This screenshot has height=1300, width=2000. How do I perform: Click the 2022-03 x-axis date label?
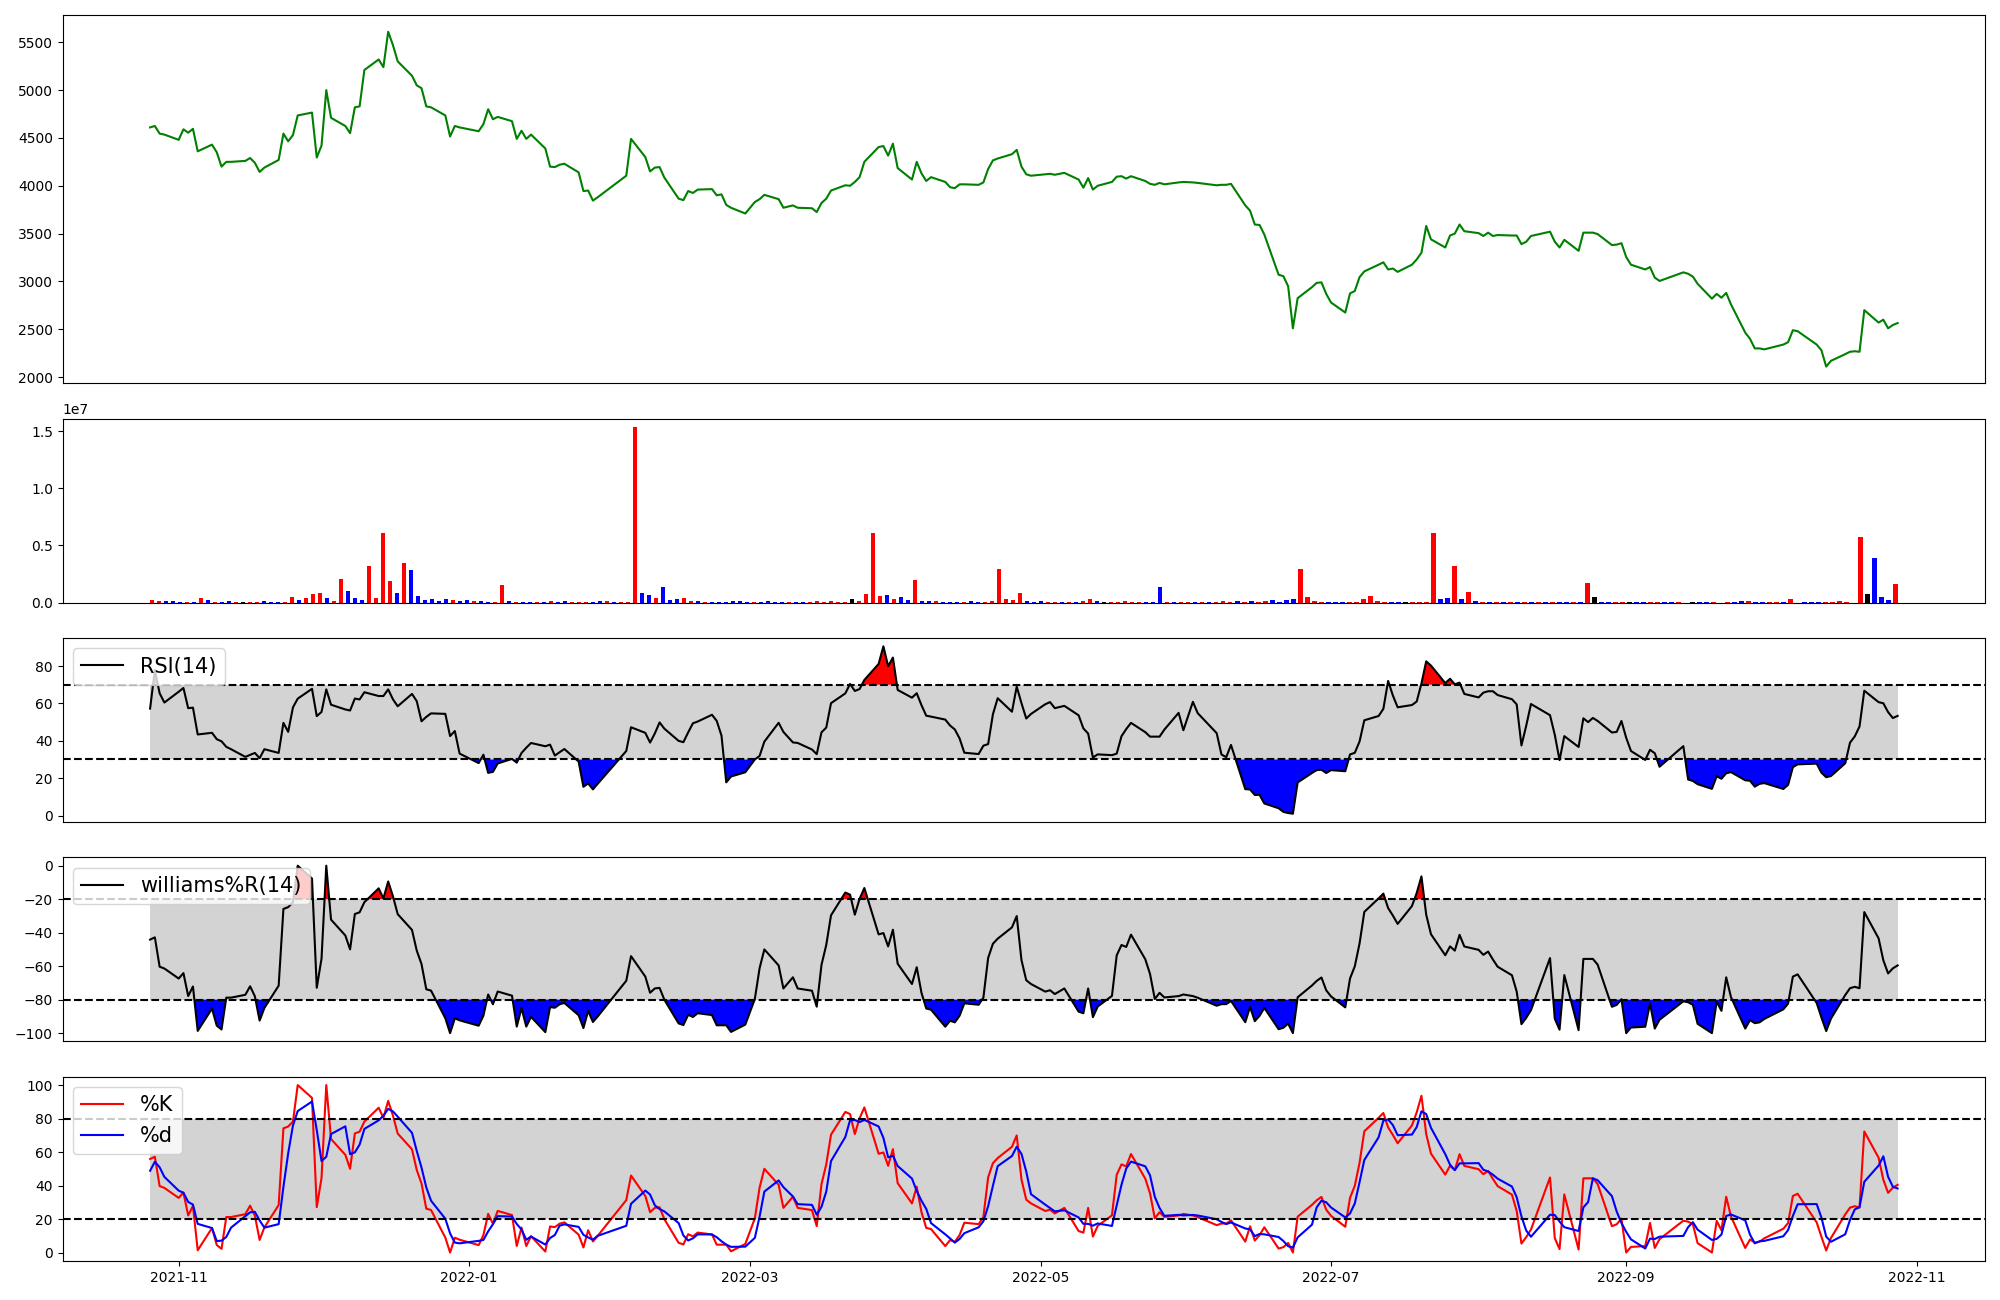click(x=749, y=1277)
